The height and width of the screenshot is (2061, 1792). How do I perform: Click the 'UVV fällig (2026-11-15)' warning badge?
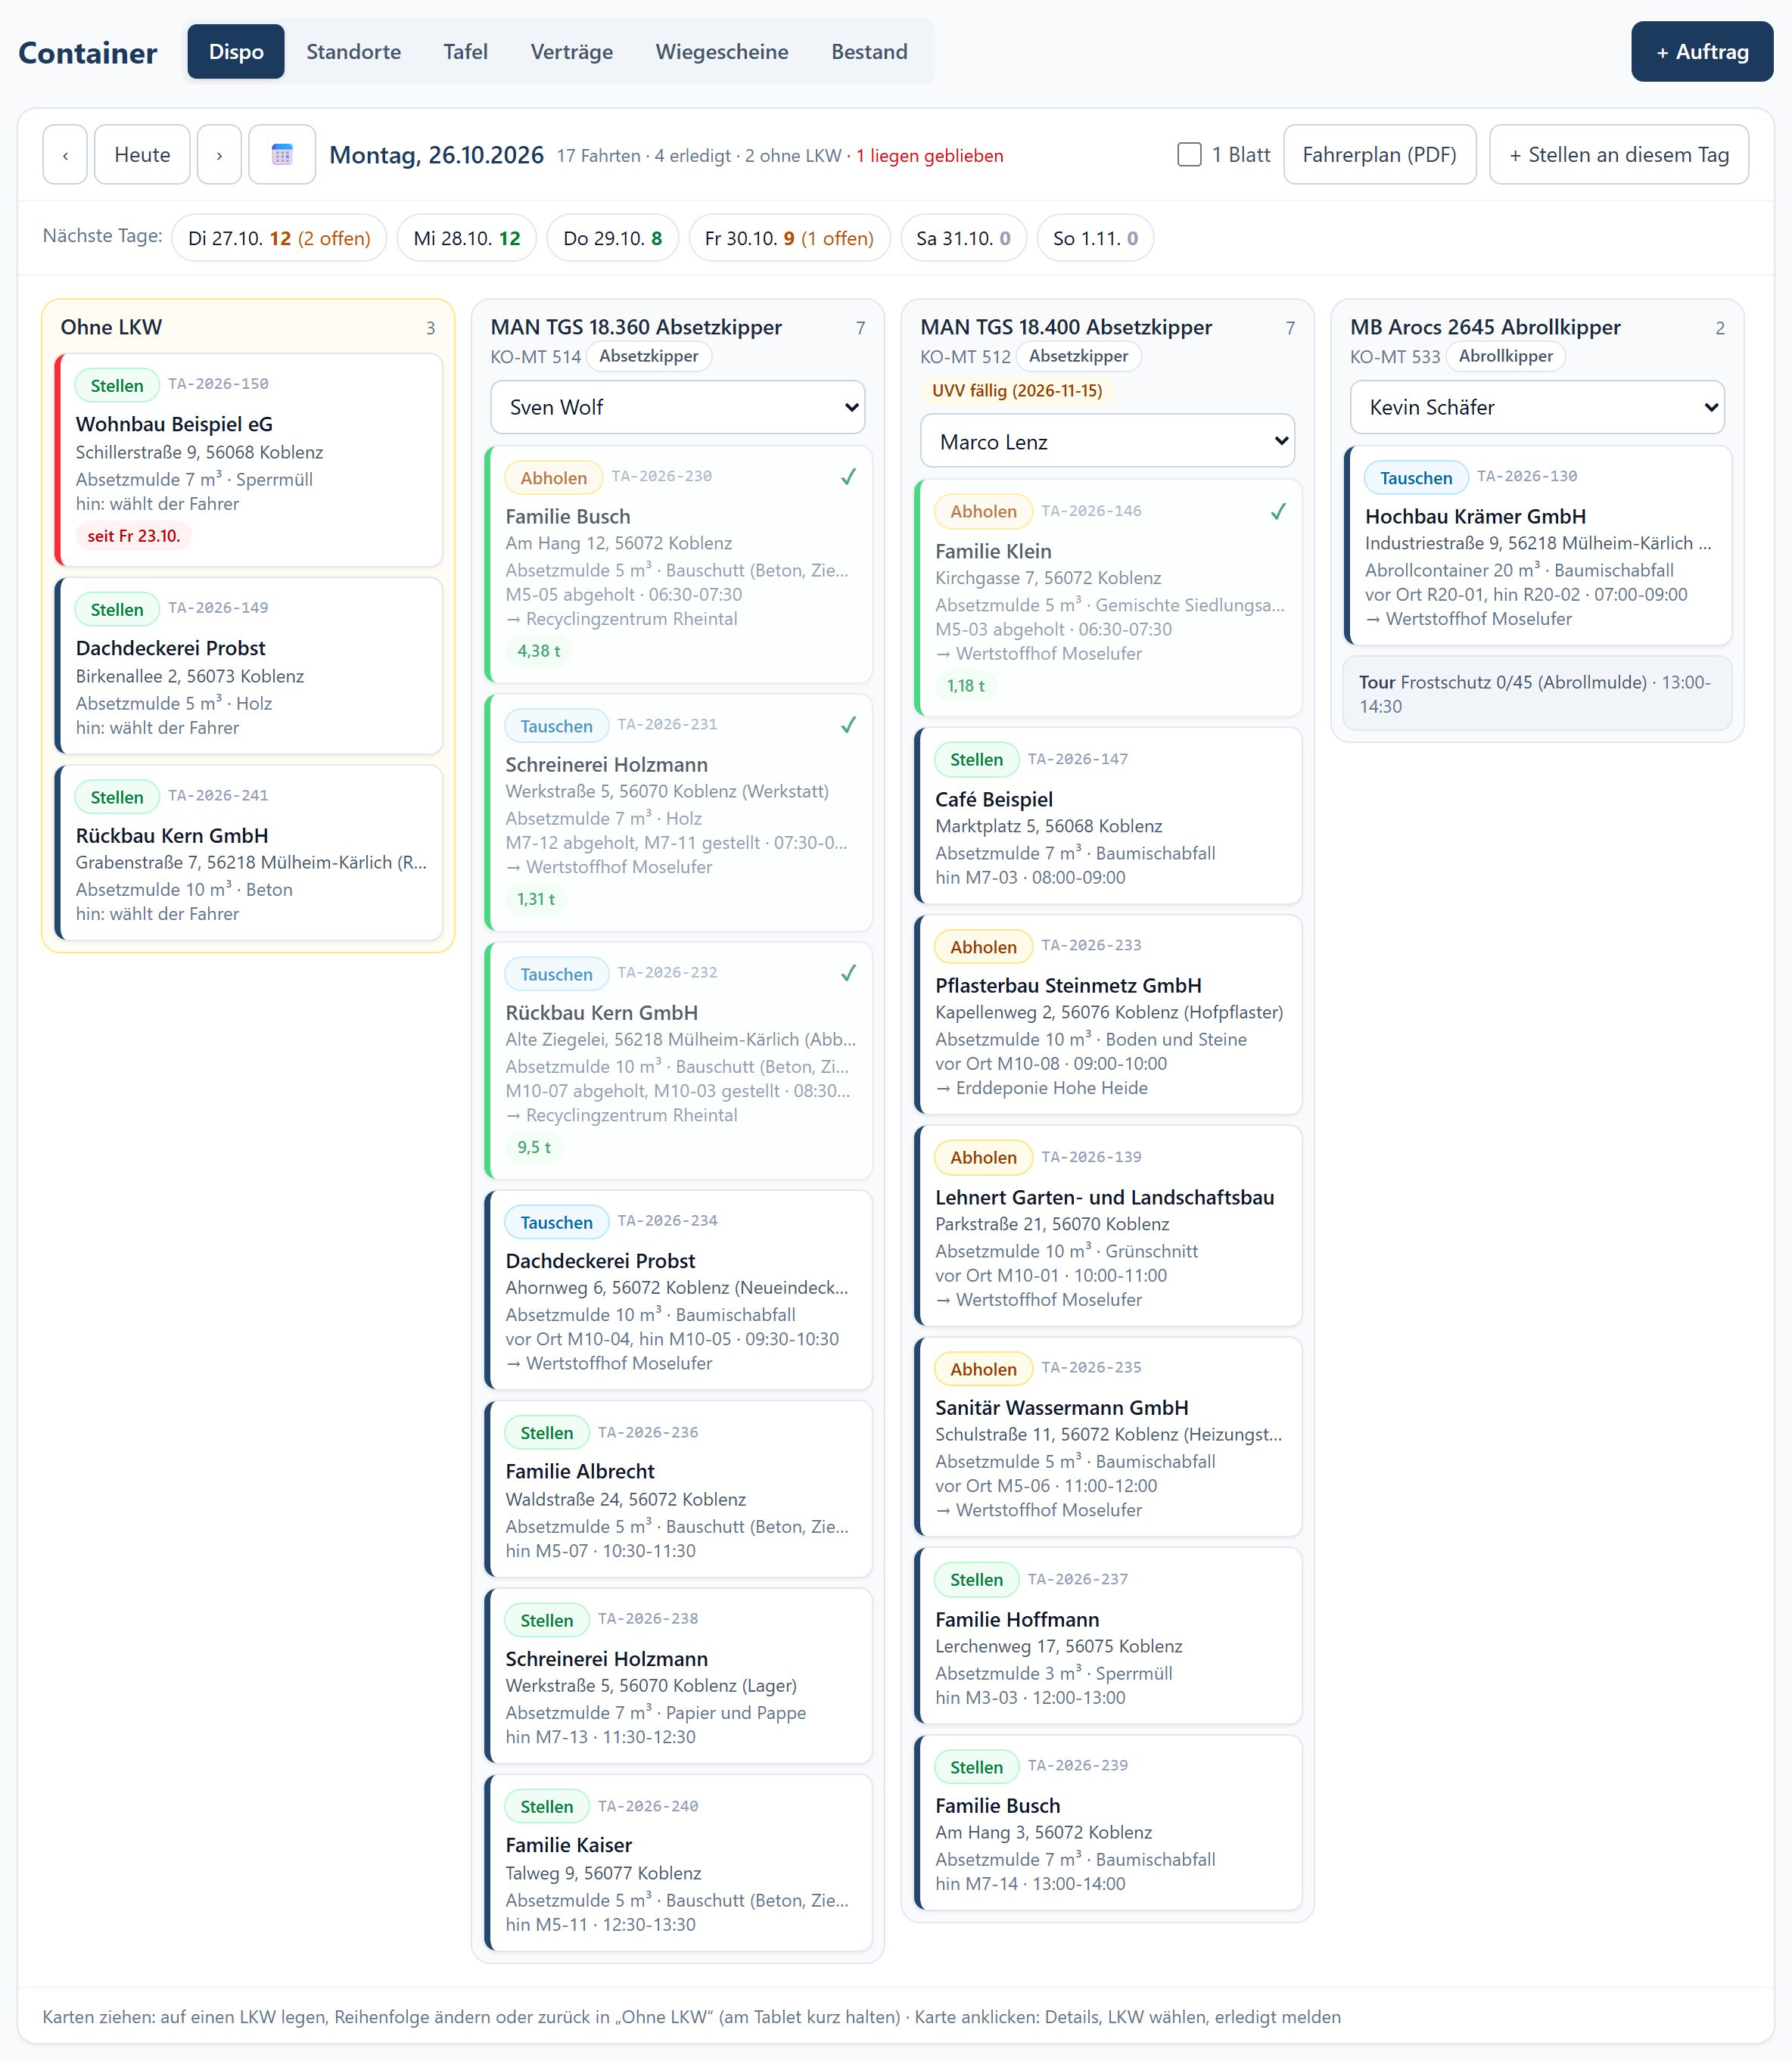click(x=1017, y=391)
